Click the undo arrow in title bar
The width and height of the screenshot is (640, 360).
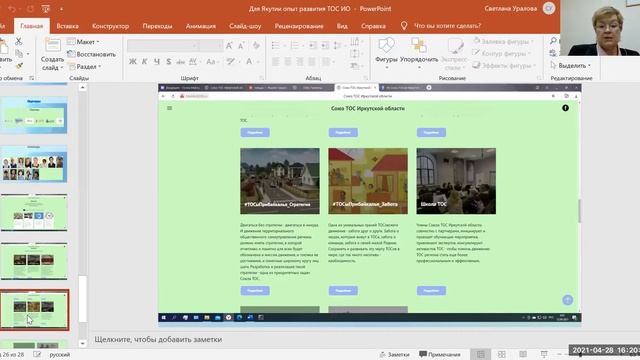[12, 9]
